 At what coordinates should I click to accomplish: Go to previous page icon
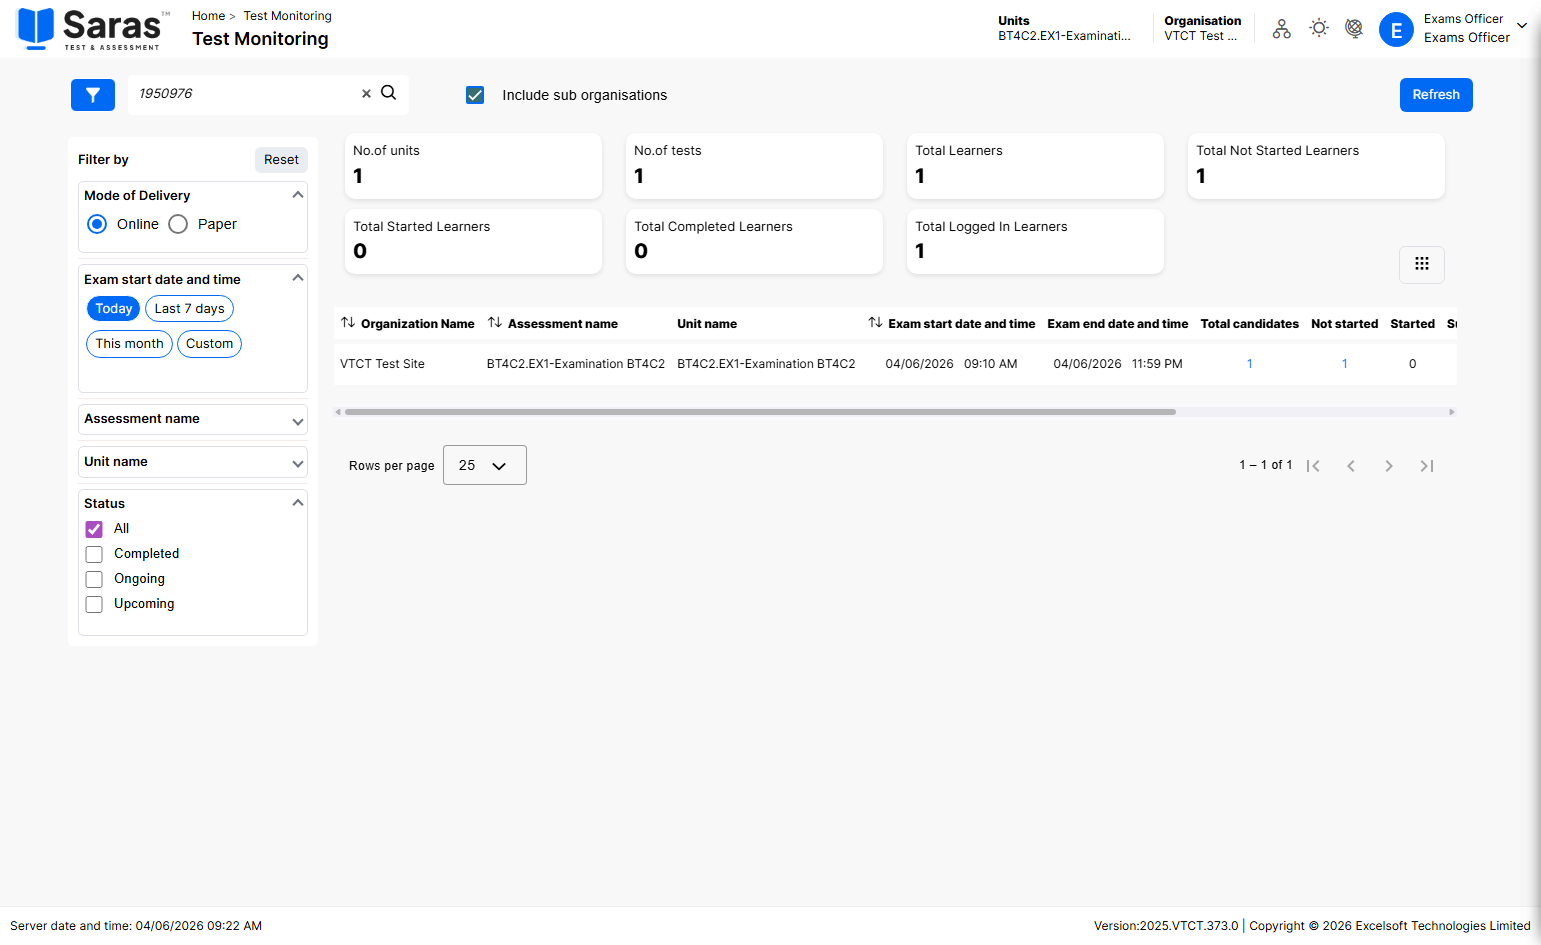[x=1351, y=466]
